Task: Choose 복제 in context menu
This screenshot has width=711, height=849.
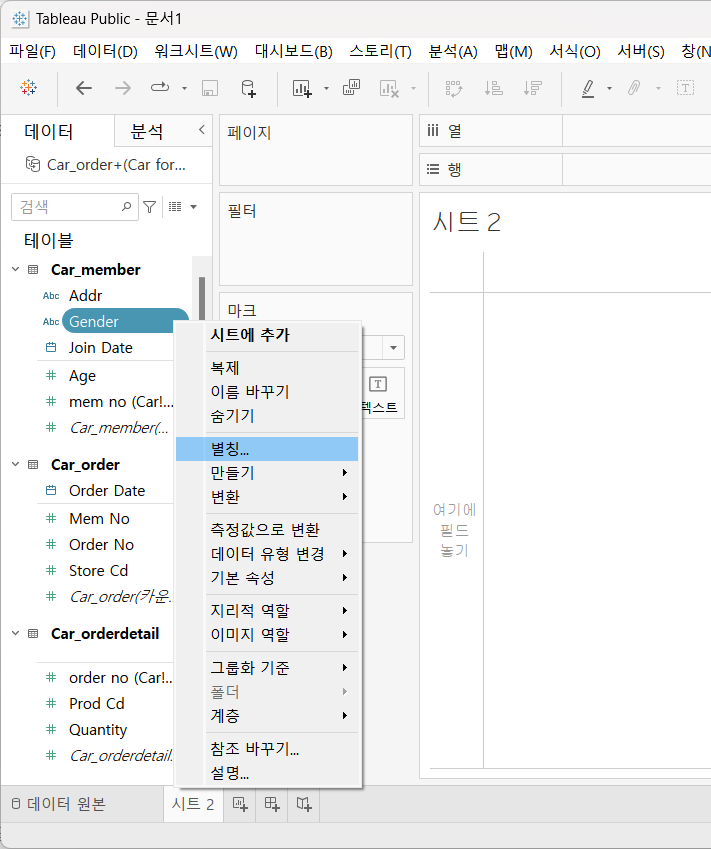Action: [268, 368]
